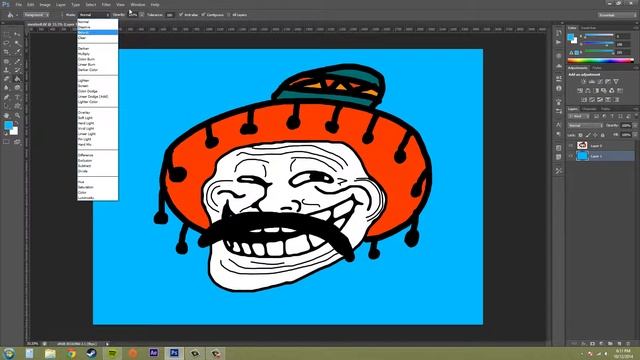Select the Pen tool
Screen dimensions: 640x360
click(6, 97)
